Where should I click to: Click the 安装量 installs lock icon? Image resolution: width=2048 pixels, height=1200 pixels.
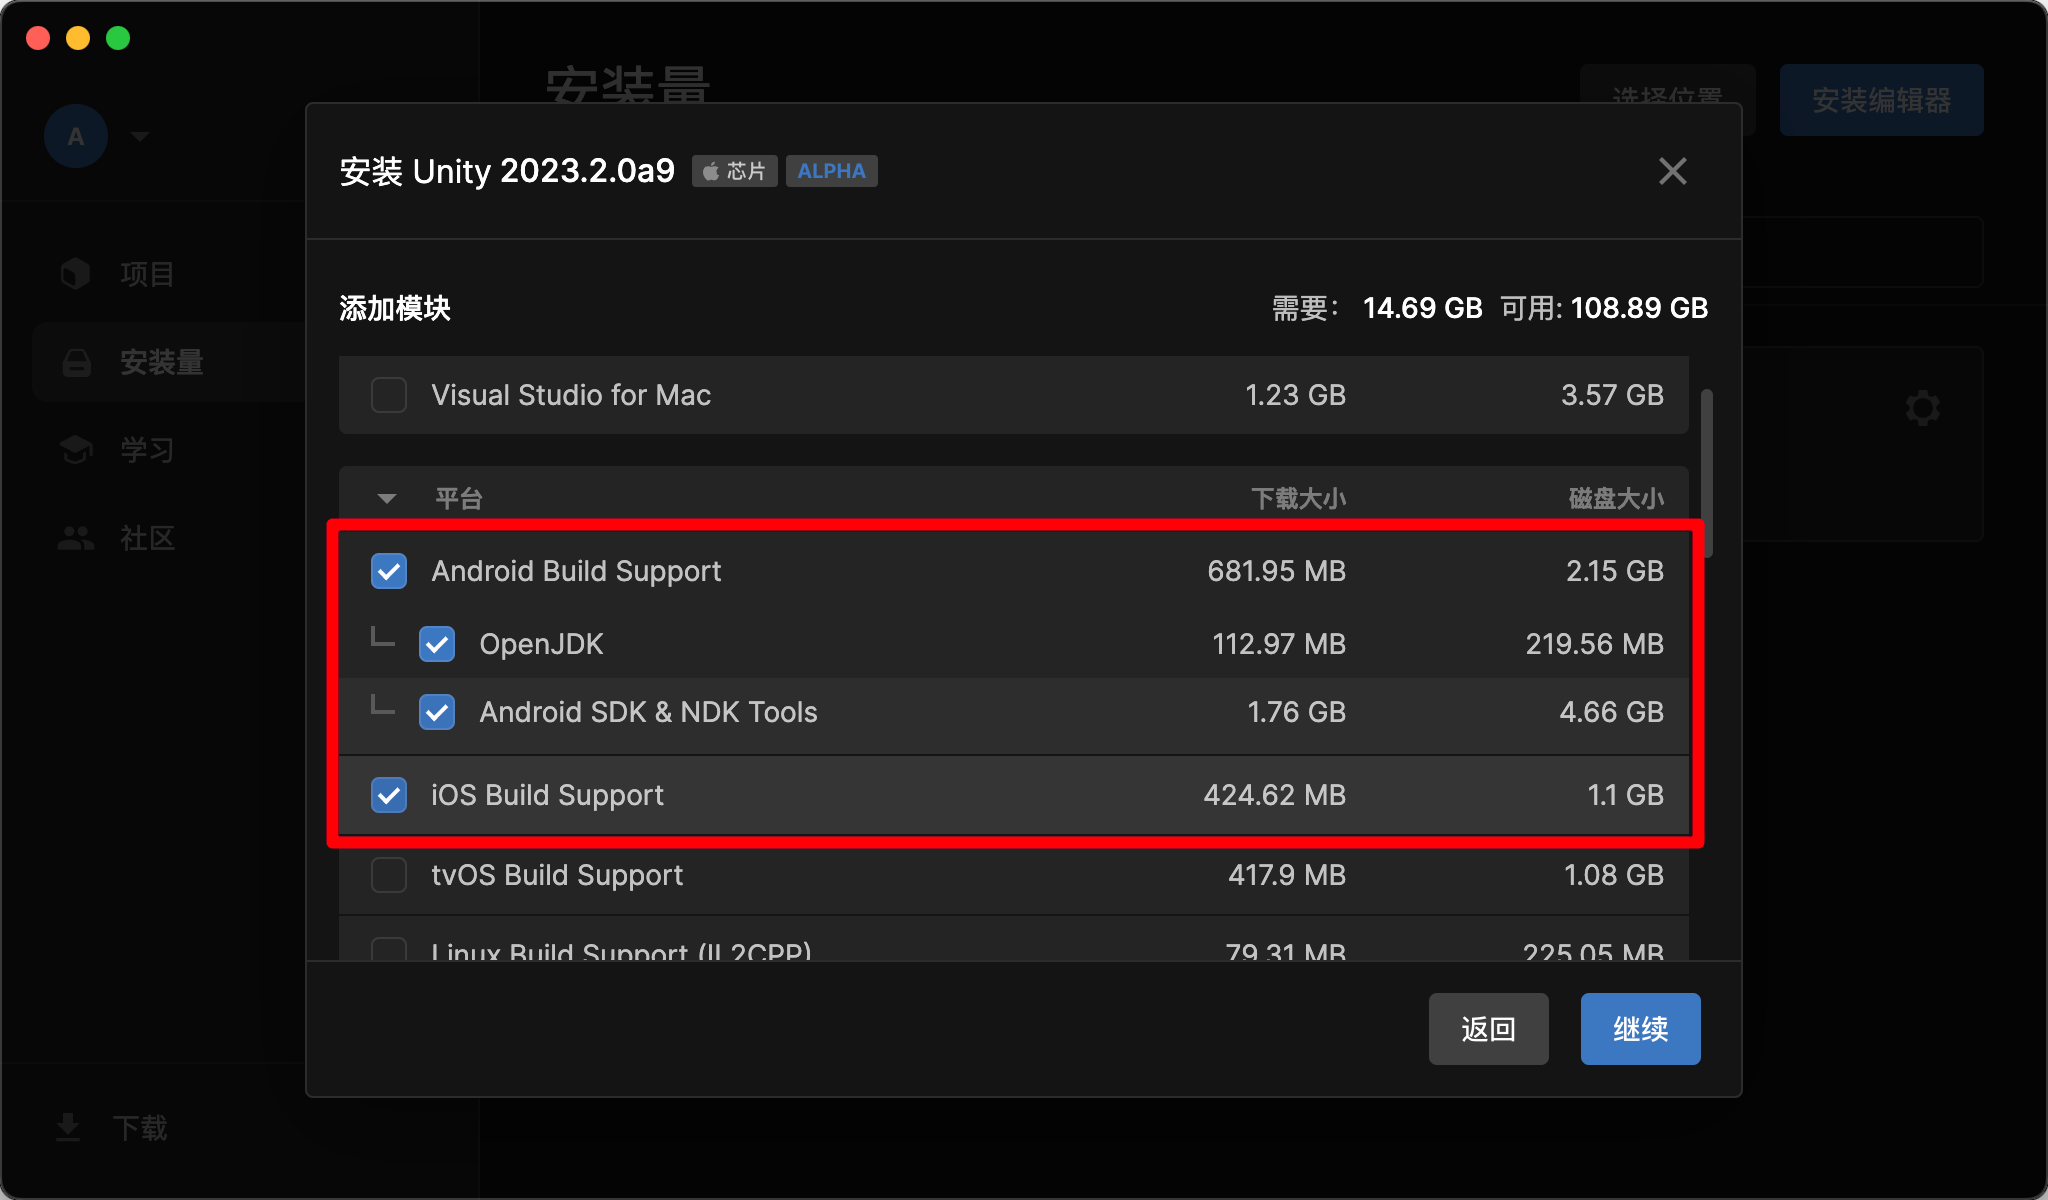click(x=76, y=362)
